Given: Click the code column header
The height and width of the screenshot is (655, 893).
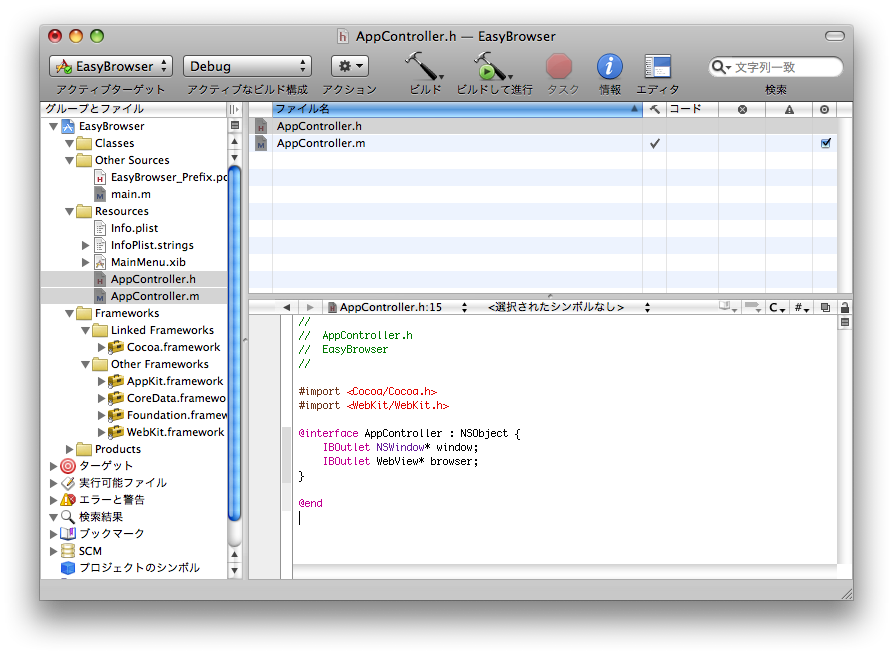Looking at the screenshot, I should point(692,109).
